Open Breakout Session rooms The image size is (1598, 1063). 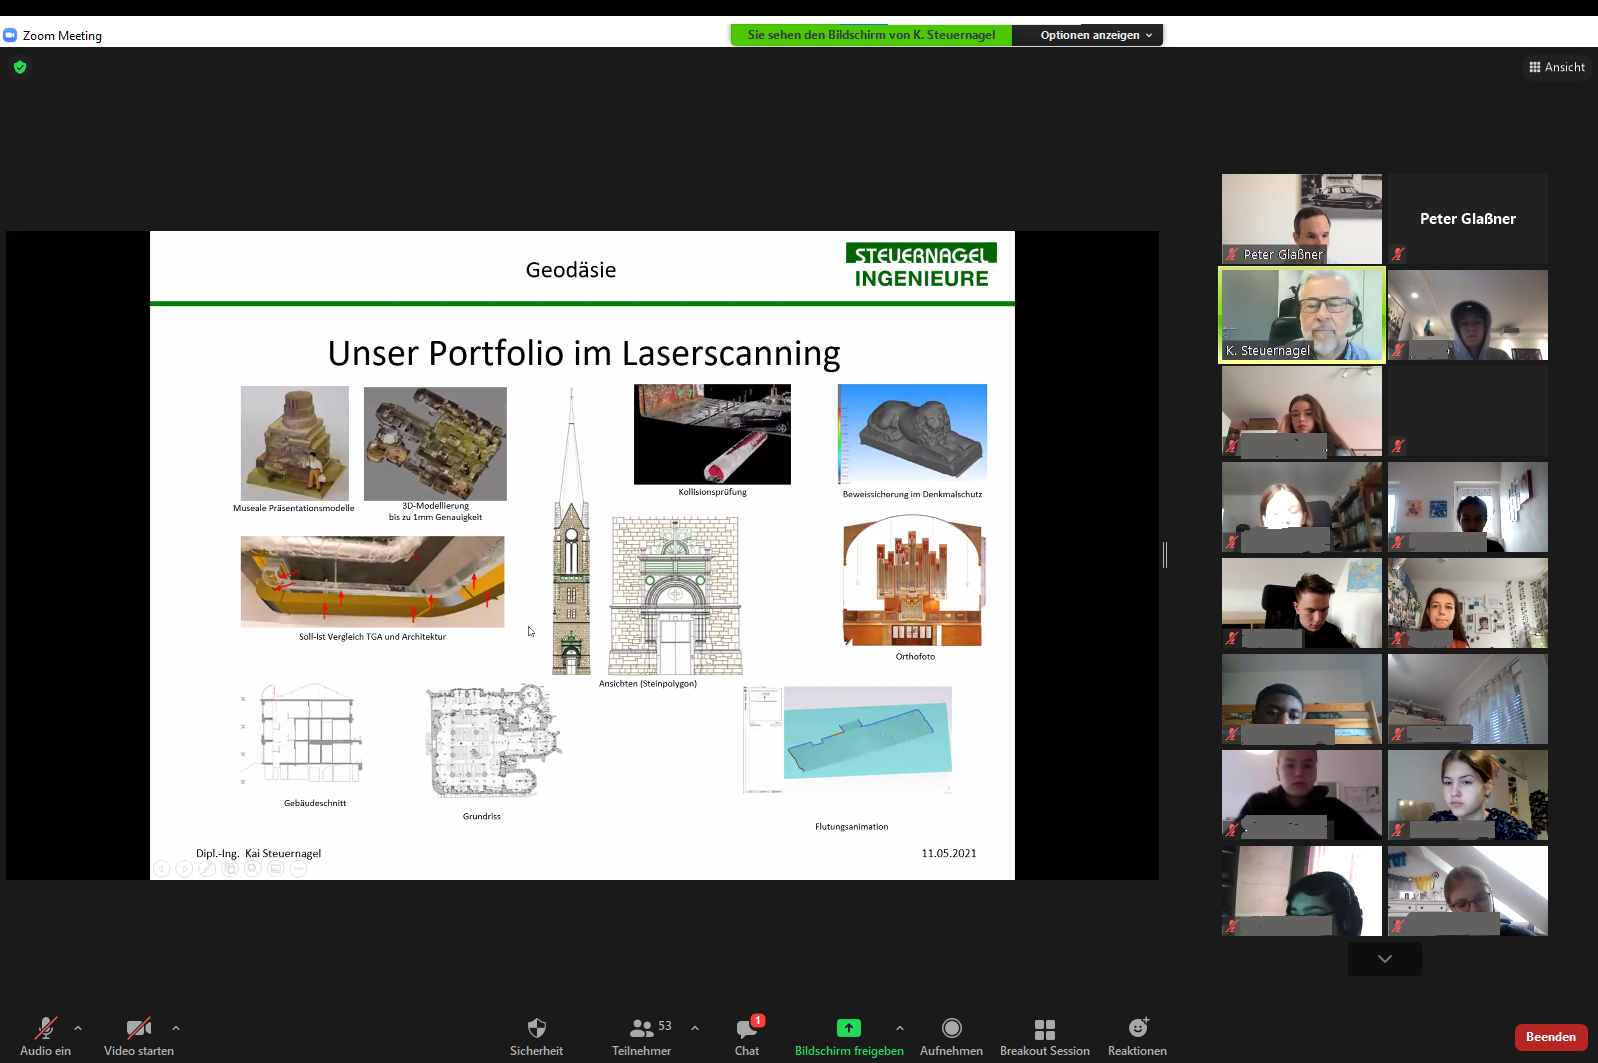pyautogui.click(x=1044, y=1036)
